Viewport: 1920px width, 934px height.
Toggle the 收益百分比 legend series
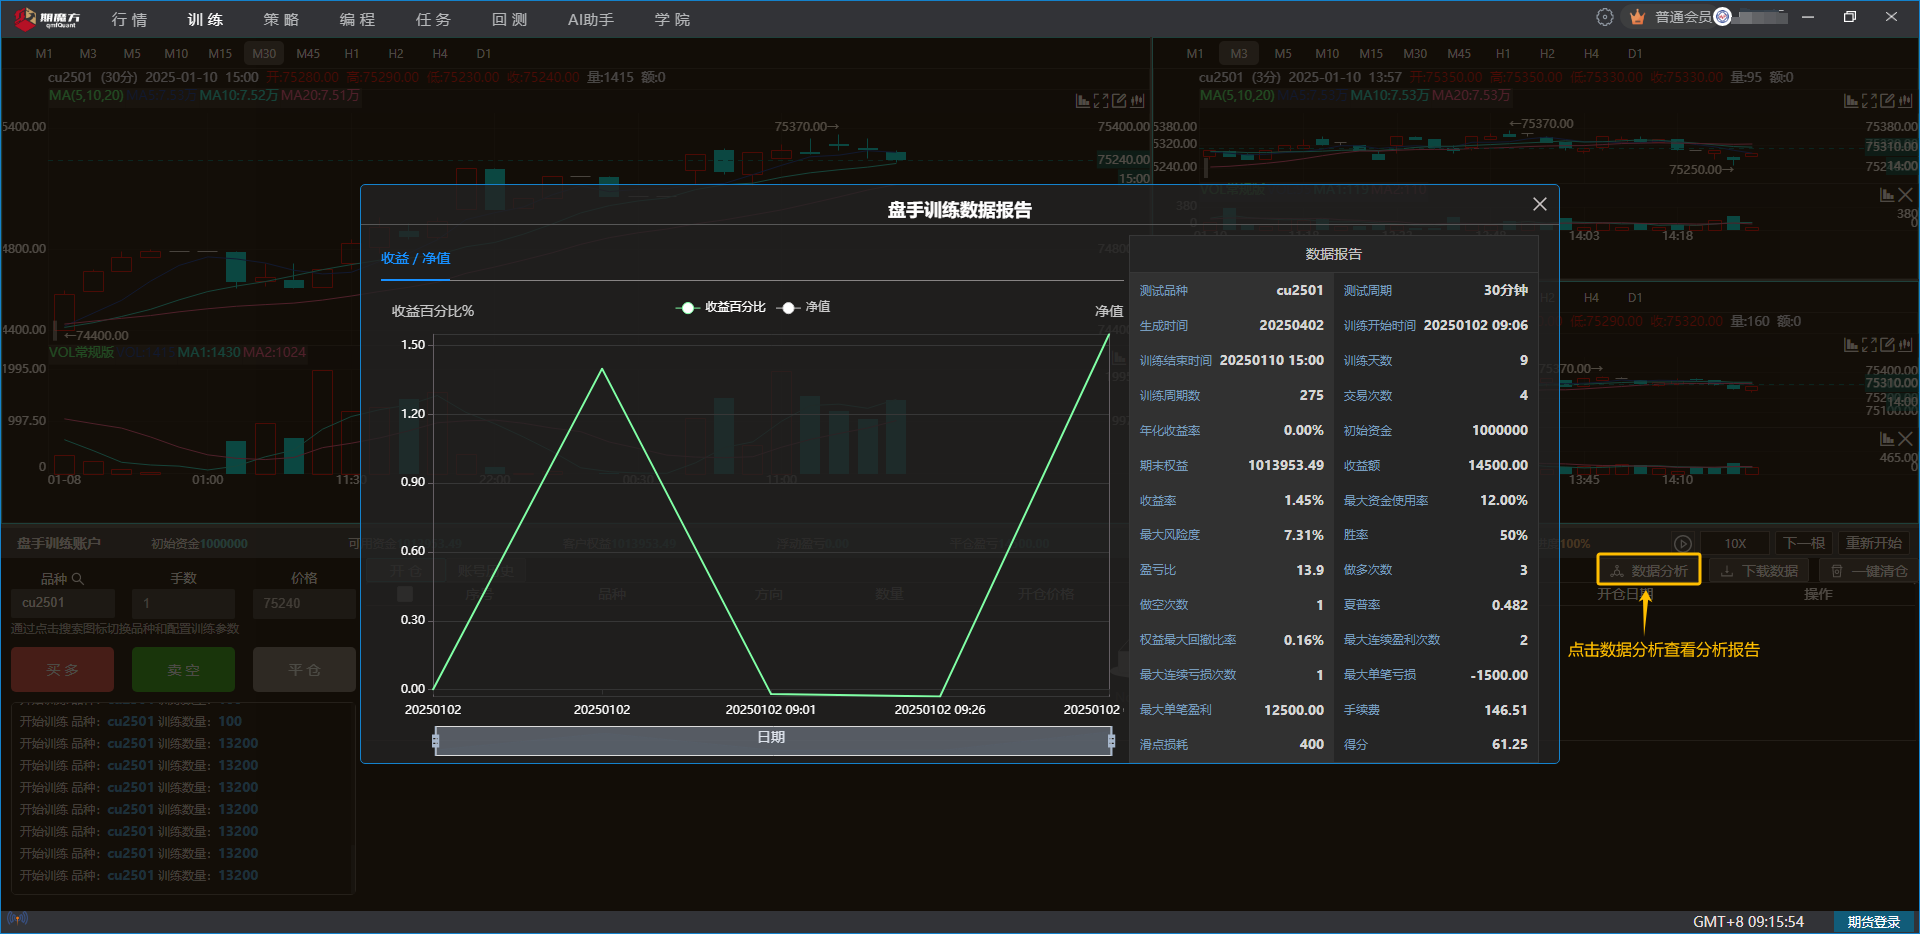[x=721, y=307]
